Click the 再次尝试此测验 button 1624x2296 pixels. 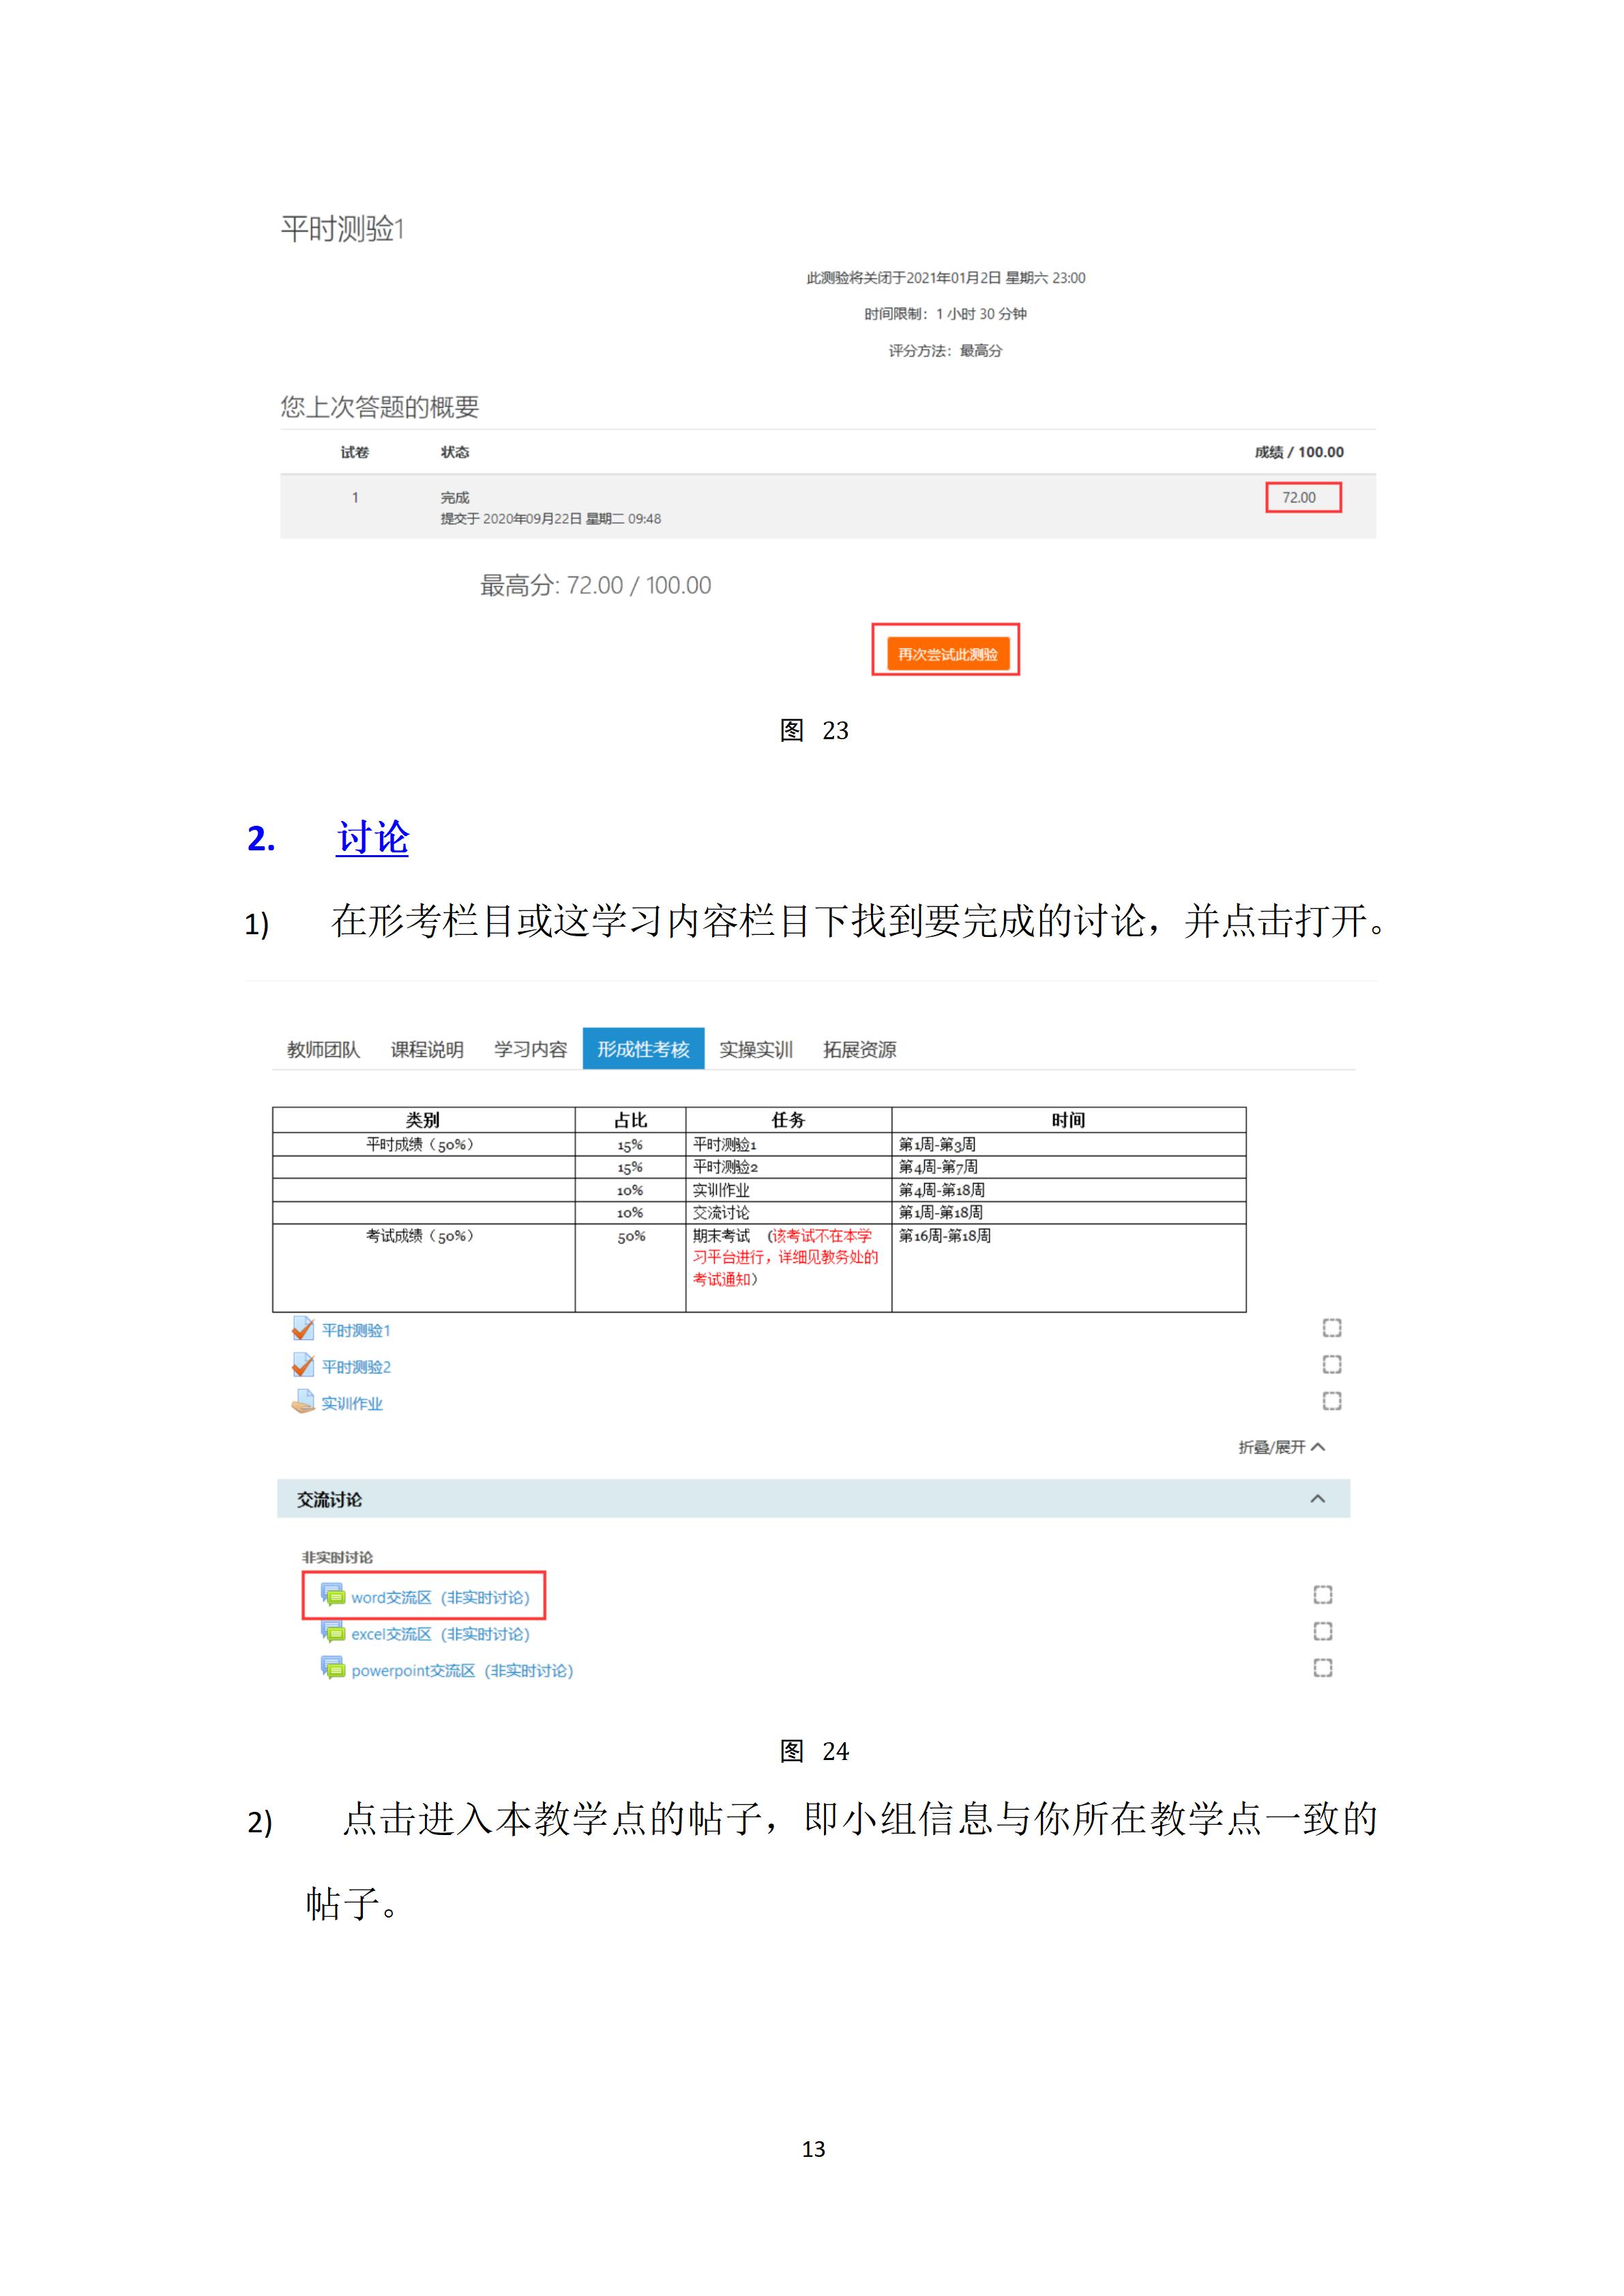click(947, 654)
